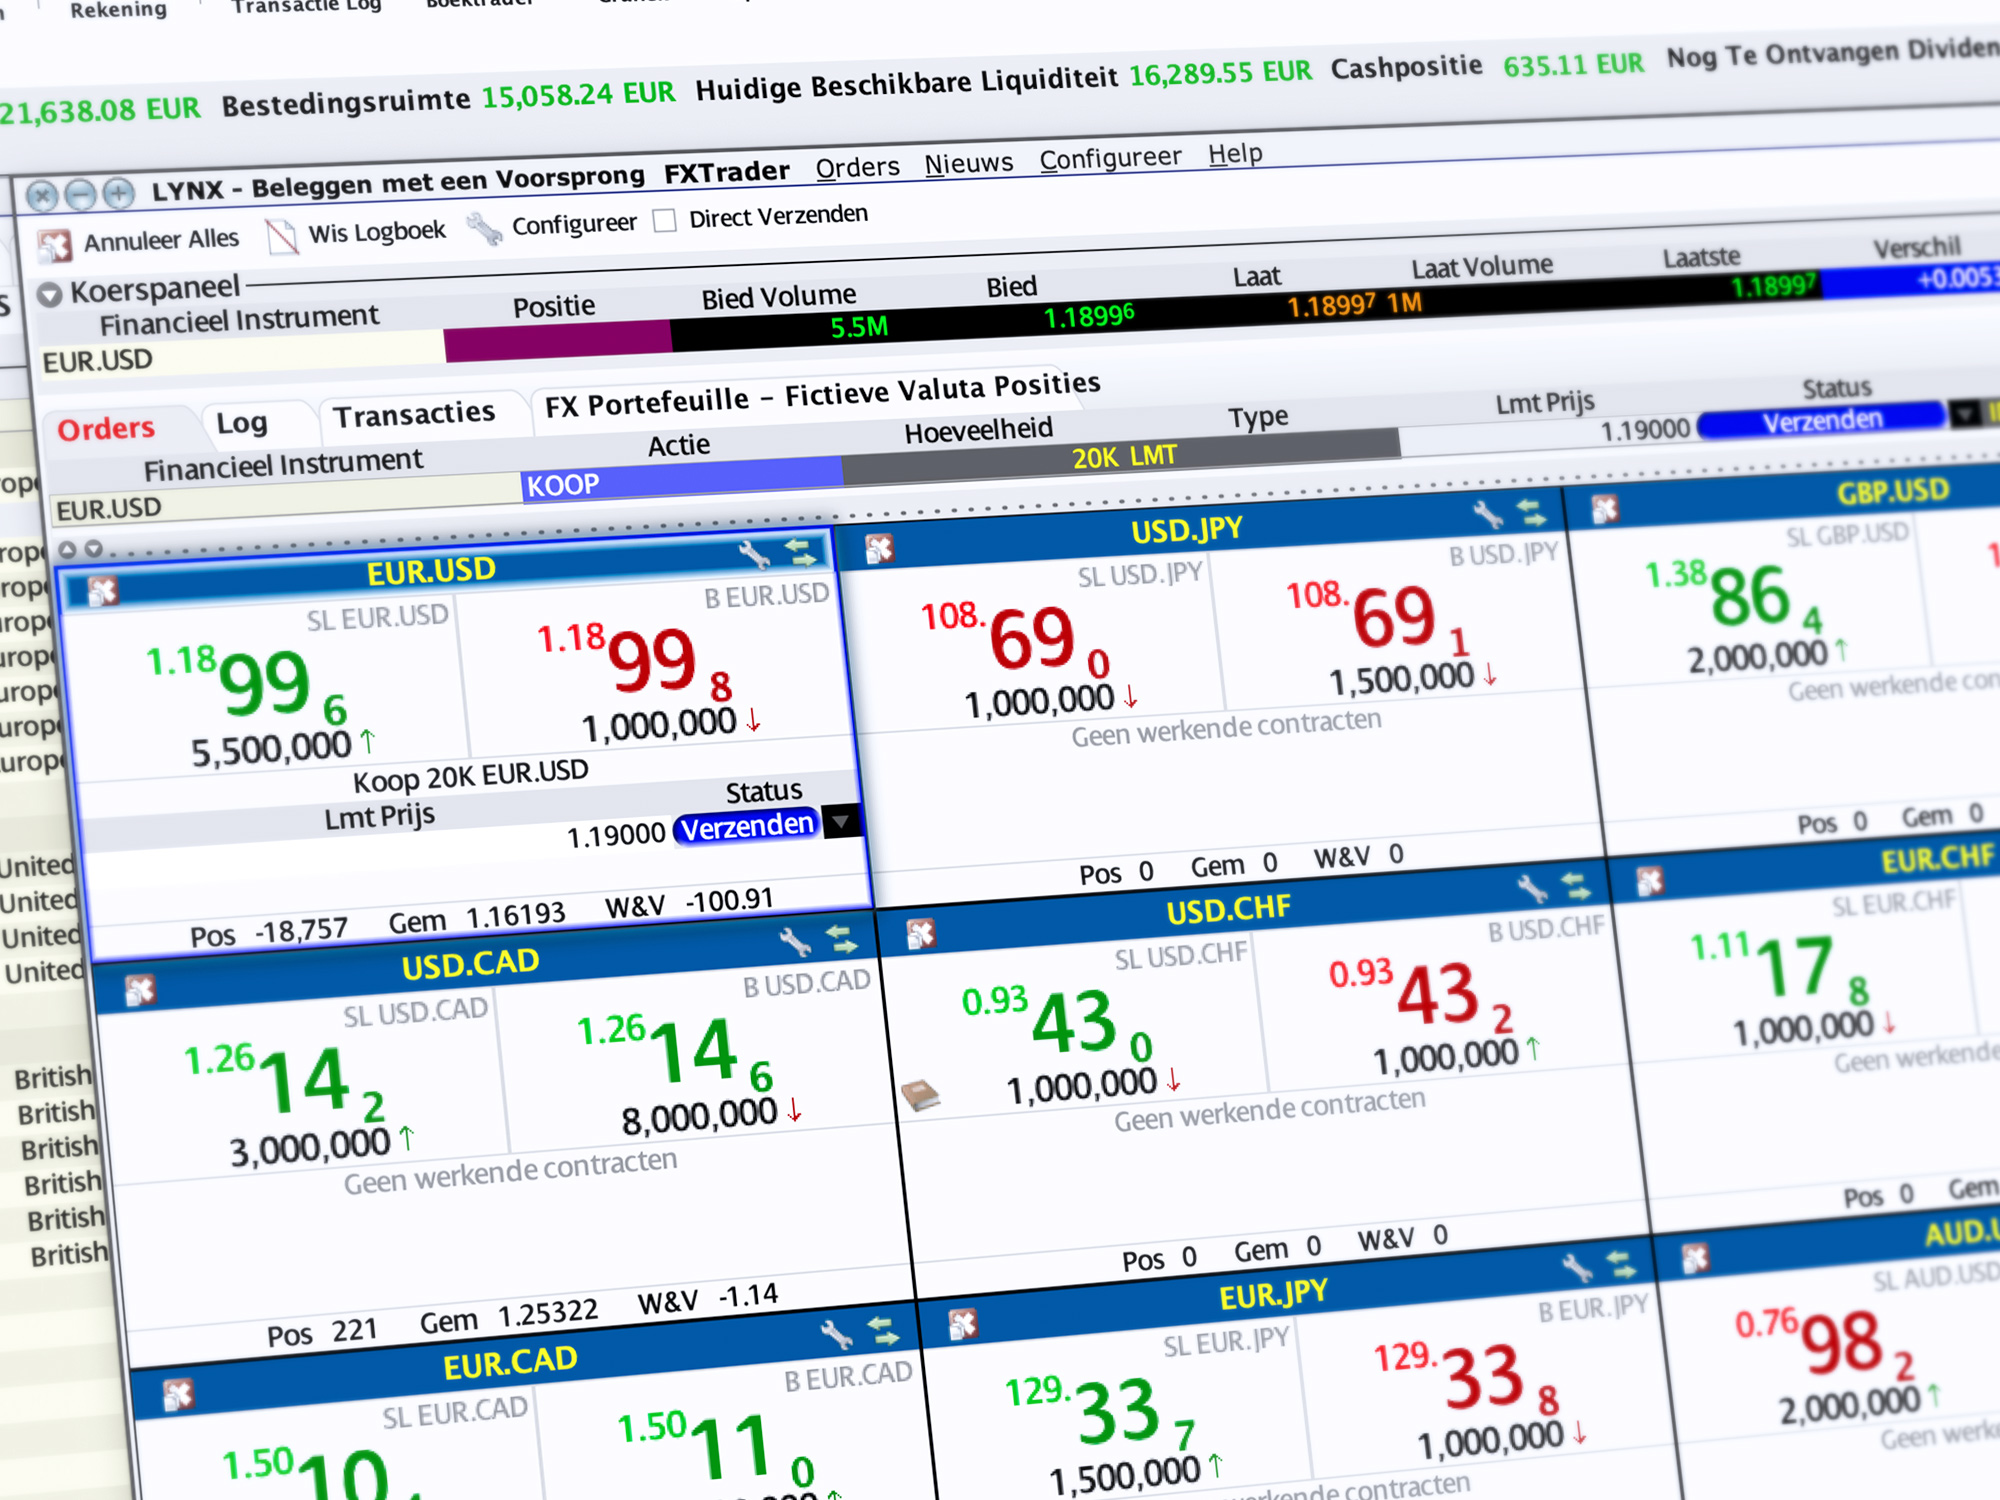The image size is (2000, 1500).
Task: Switch to the Log tab
Action: click(x=241, y=423)
